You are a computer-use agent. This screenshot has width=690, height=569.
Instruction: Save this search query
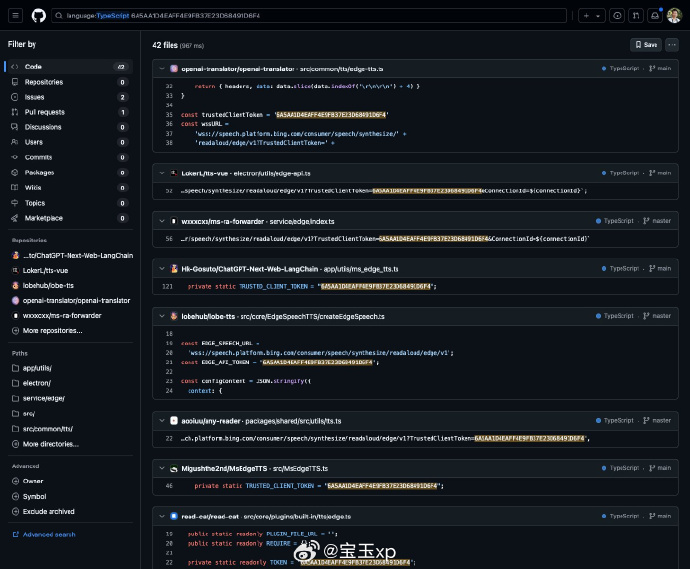coord(646,45)
